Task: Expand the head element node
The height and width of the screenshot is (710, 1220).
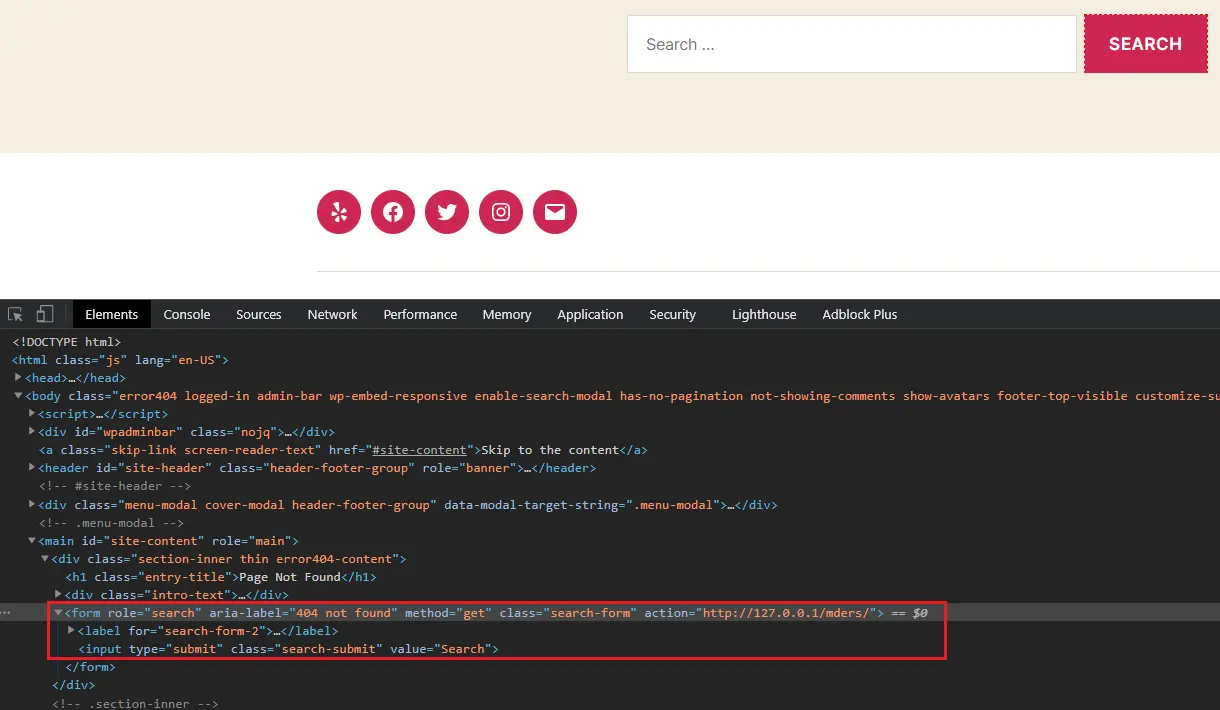Action: click(18, 377)
